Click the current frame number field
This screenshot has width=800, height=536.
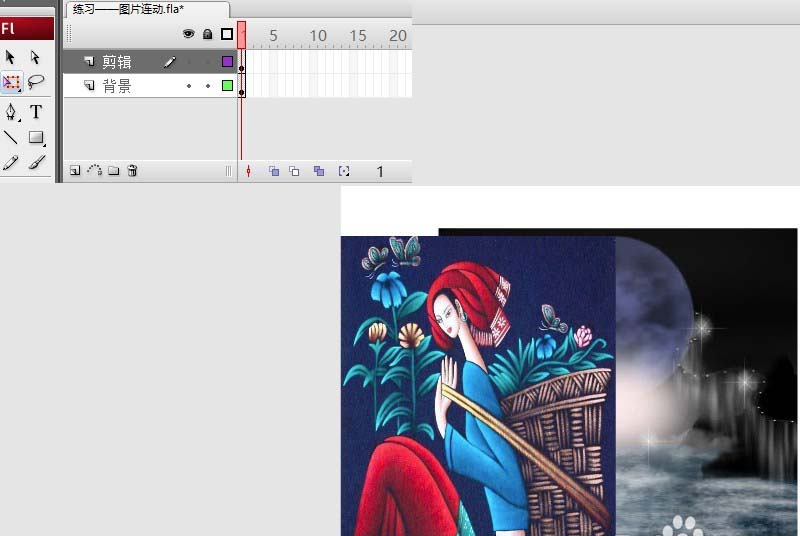[380, 172]
